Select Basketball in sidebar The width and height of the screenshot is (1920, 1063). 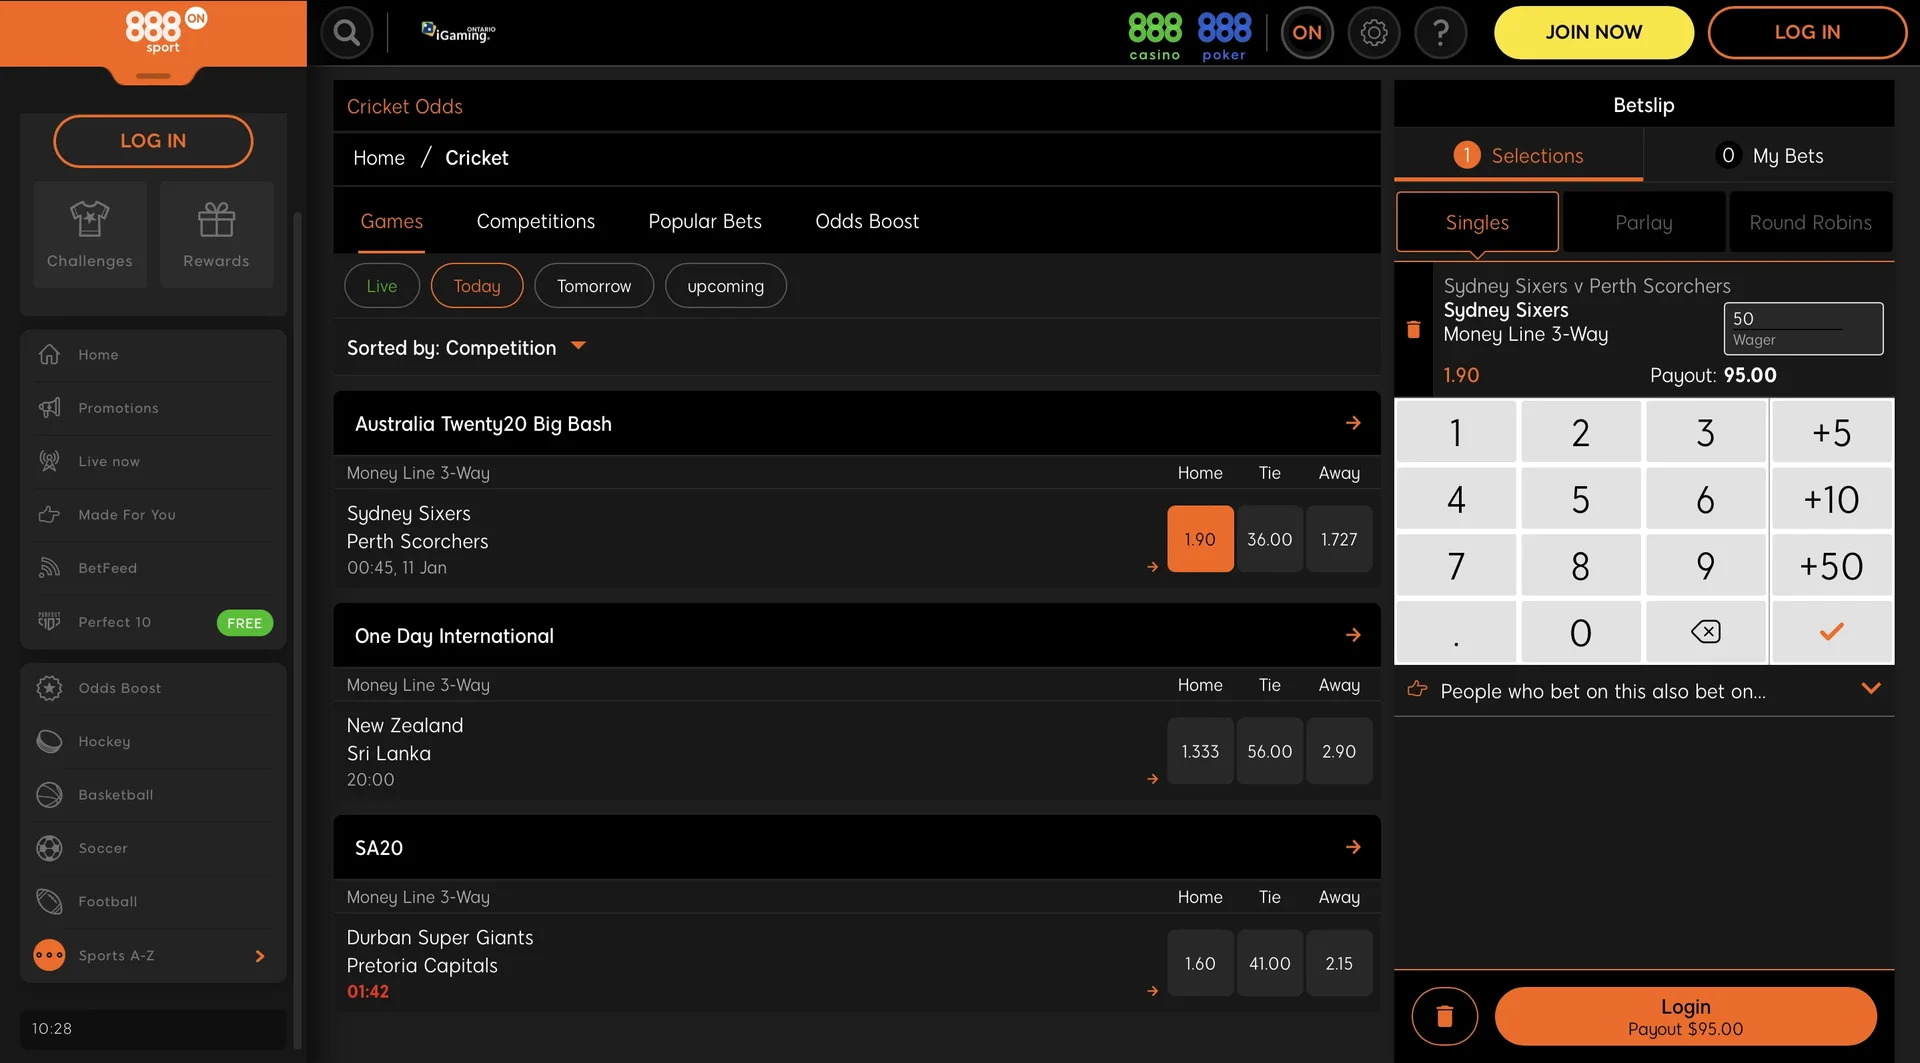tap(153, 795)
